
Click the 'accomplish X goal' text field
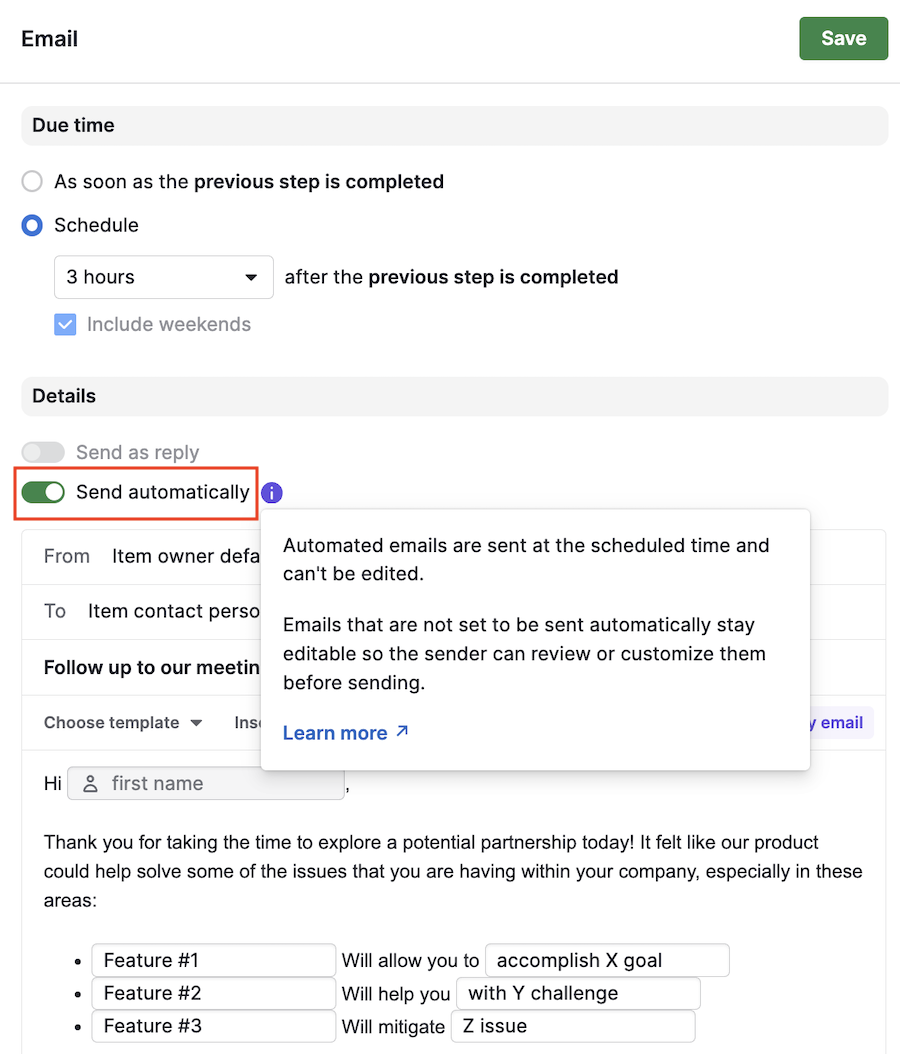point(606,960)
